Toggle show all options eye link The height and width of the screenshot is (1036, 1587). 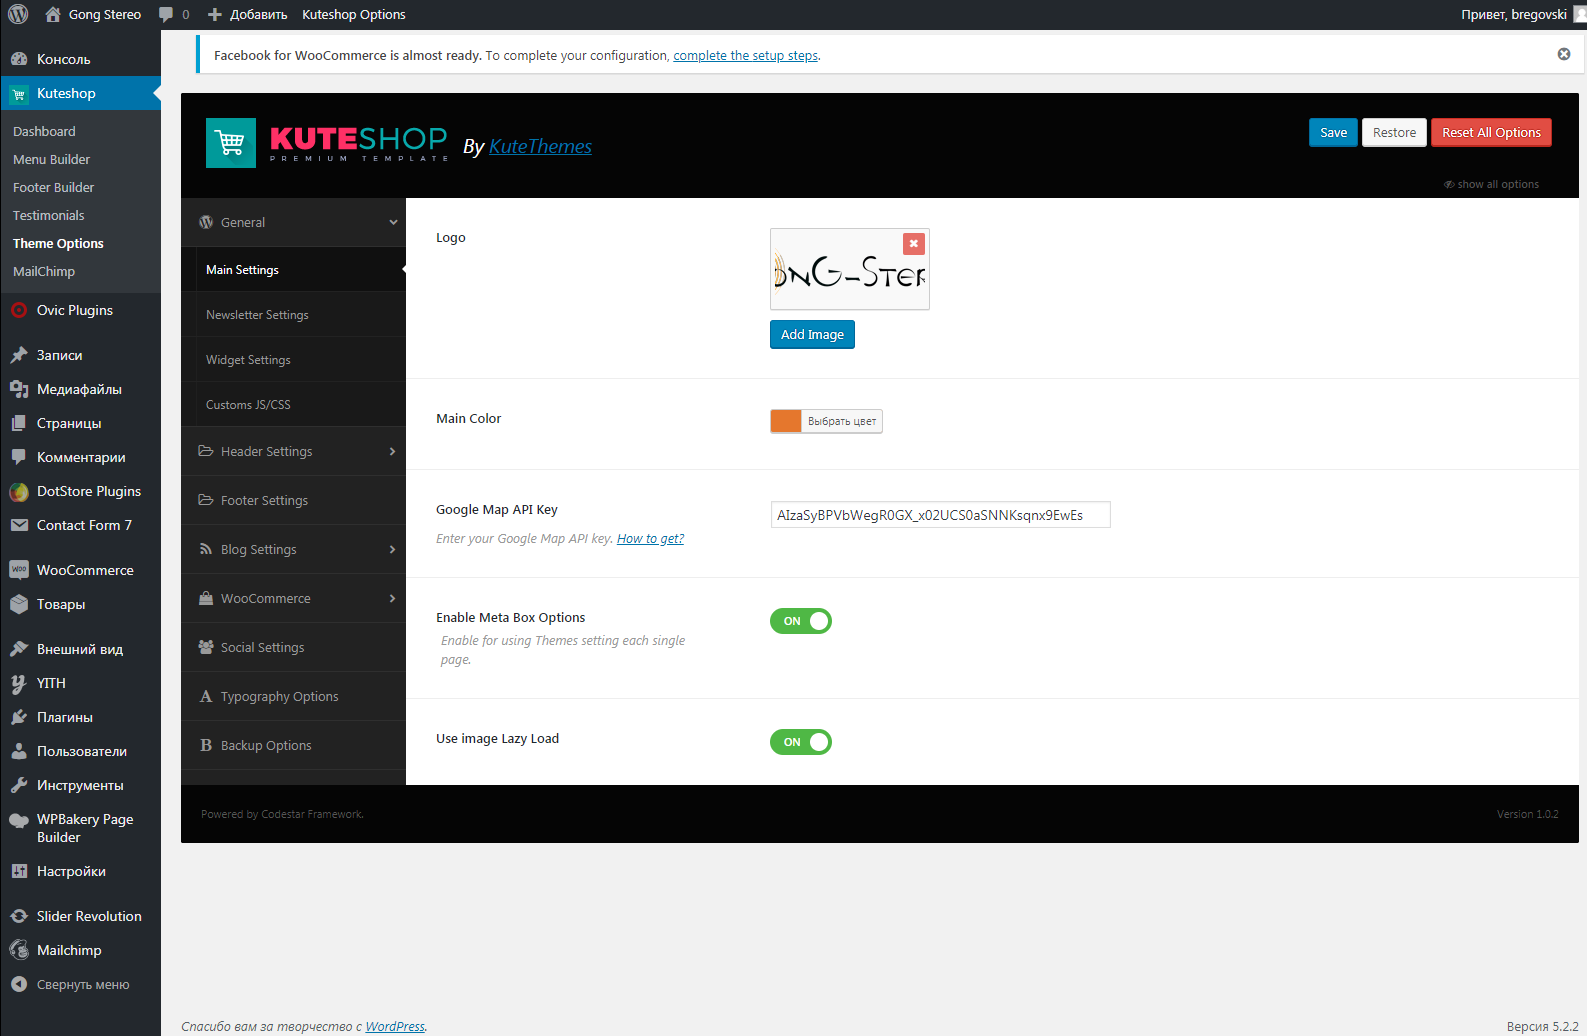(x=1491, y=184)
